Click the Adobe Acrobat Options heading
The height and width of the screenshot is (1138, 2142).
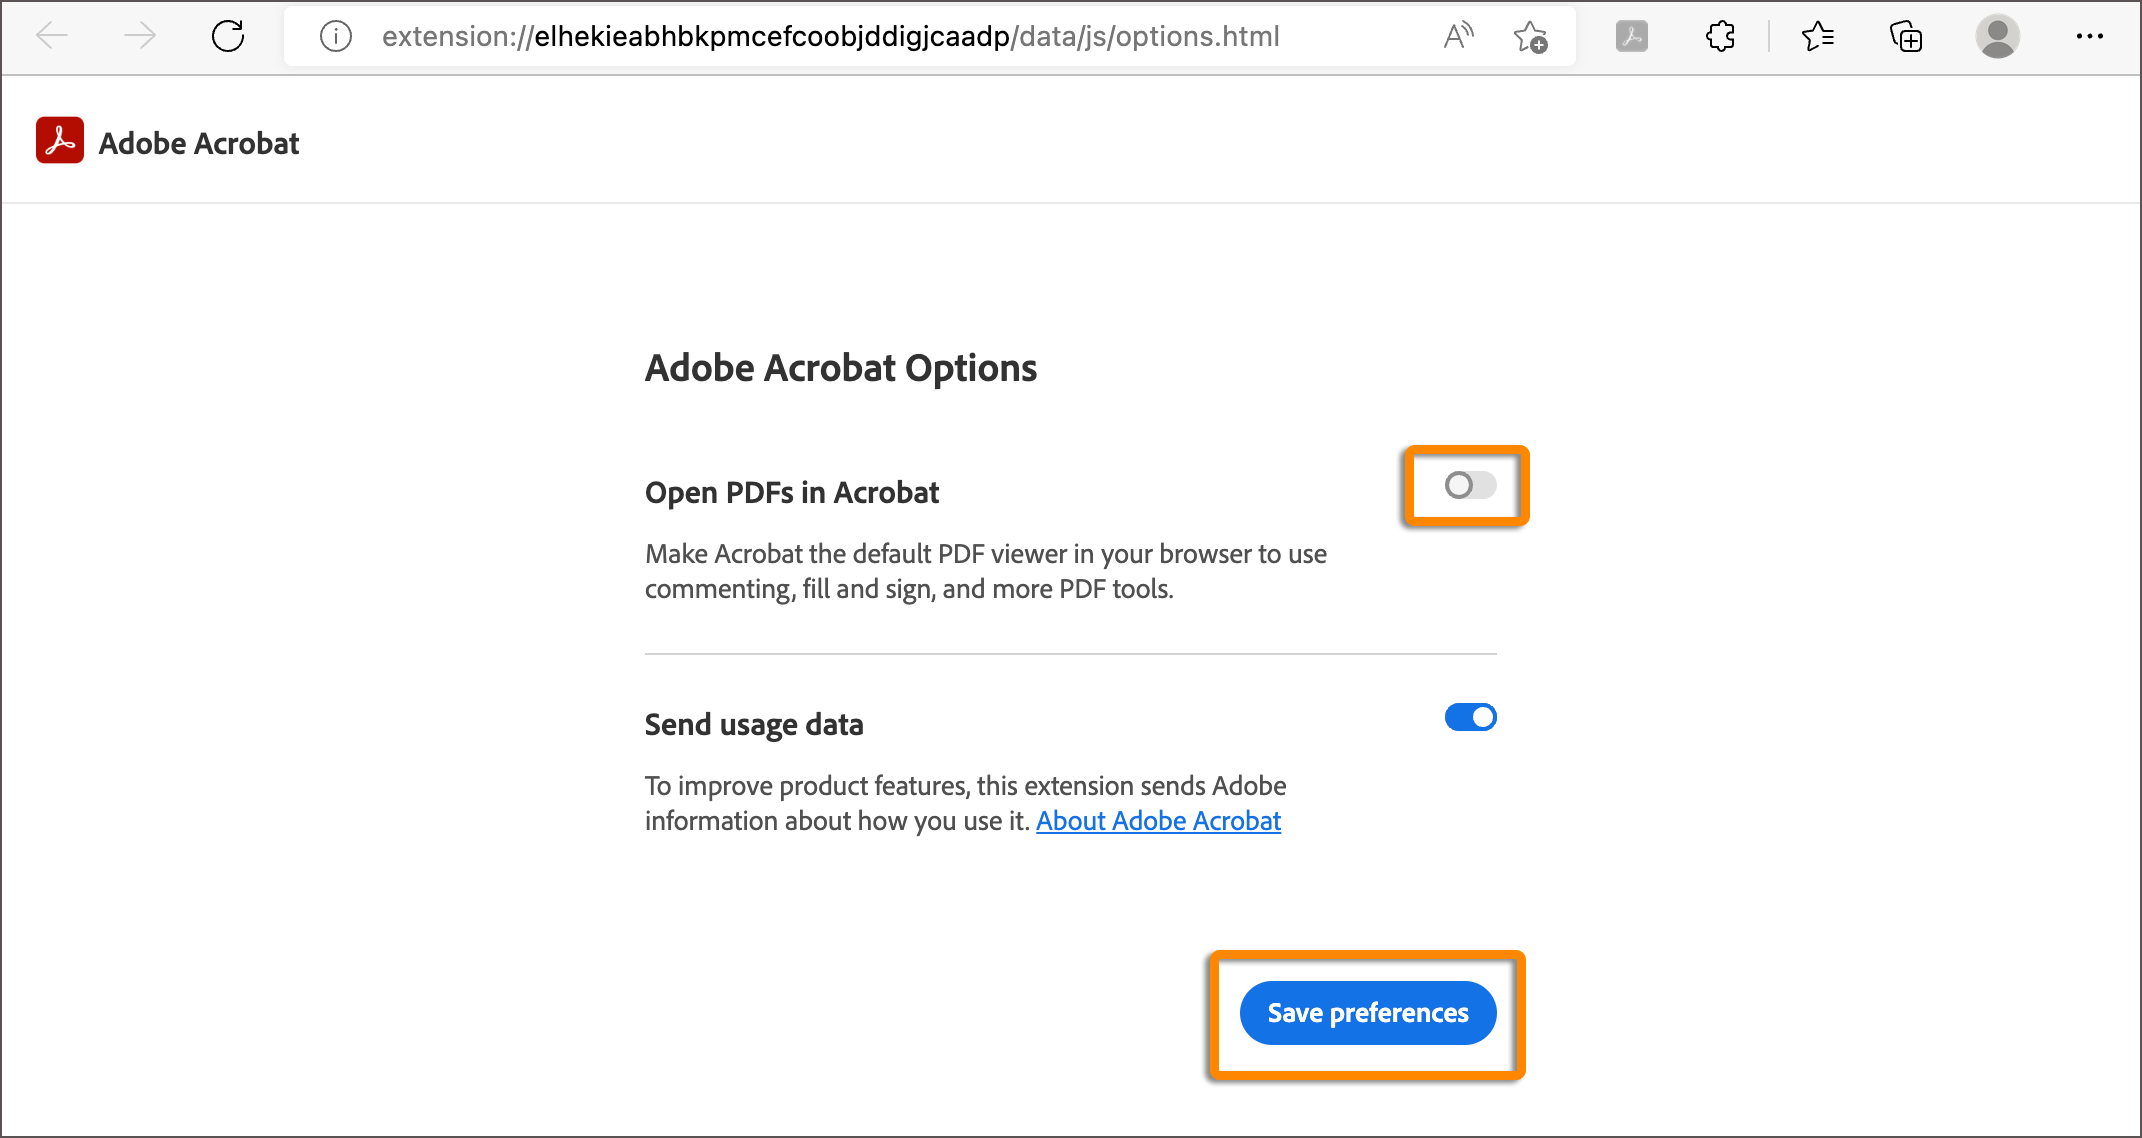[x=841, y=367]
